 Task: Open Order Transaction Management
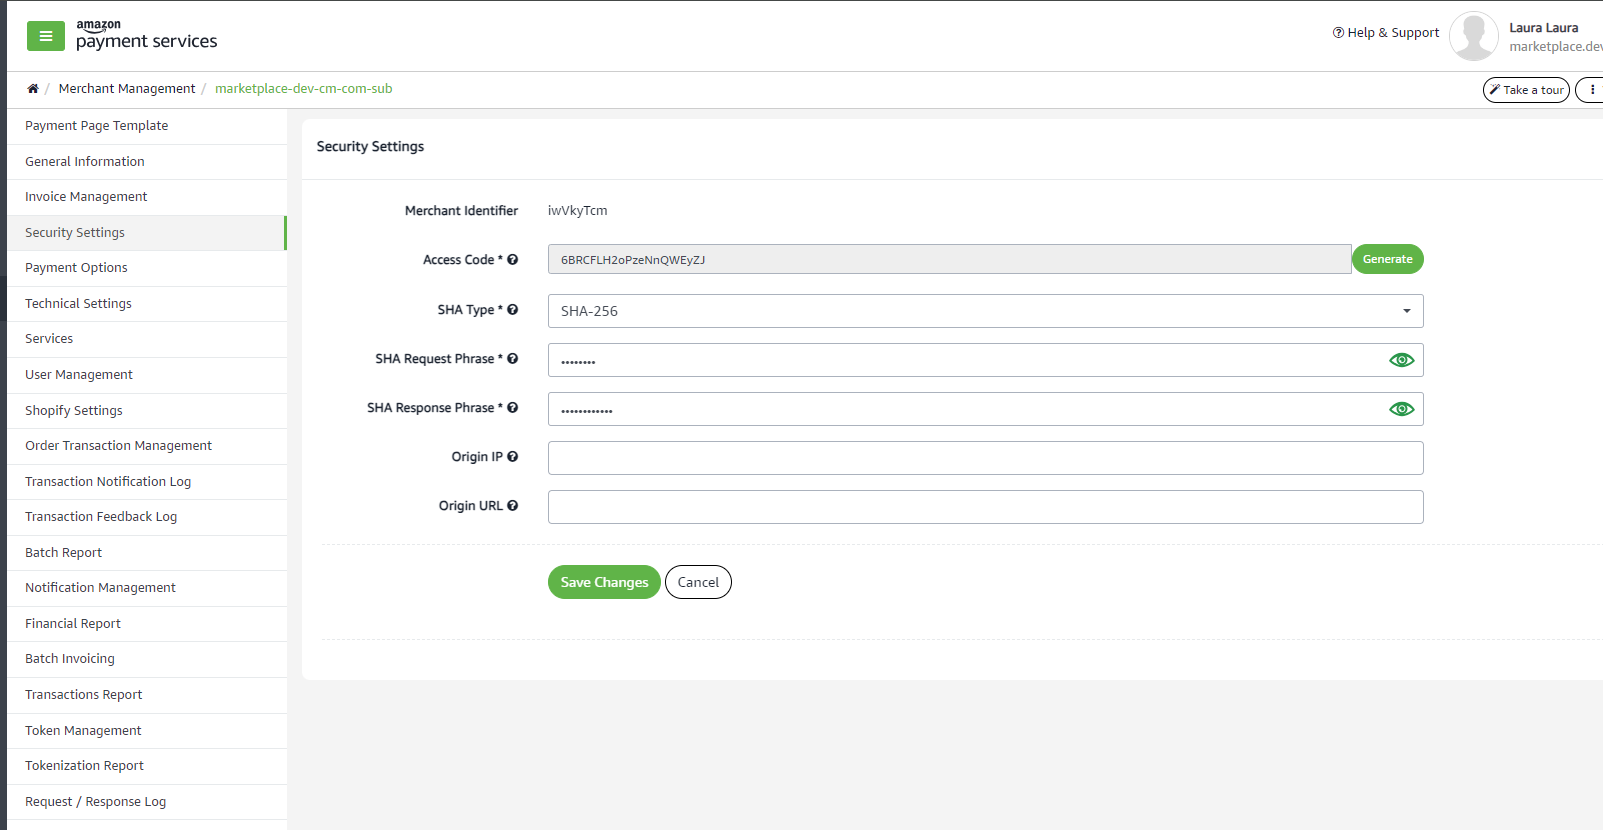tap(147, 446)
